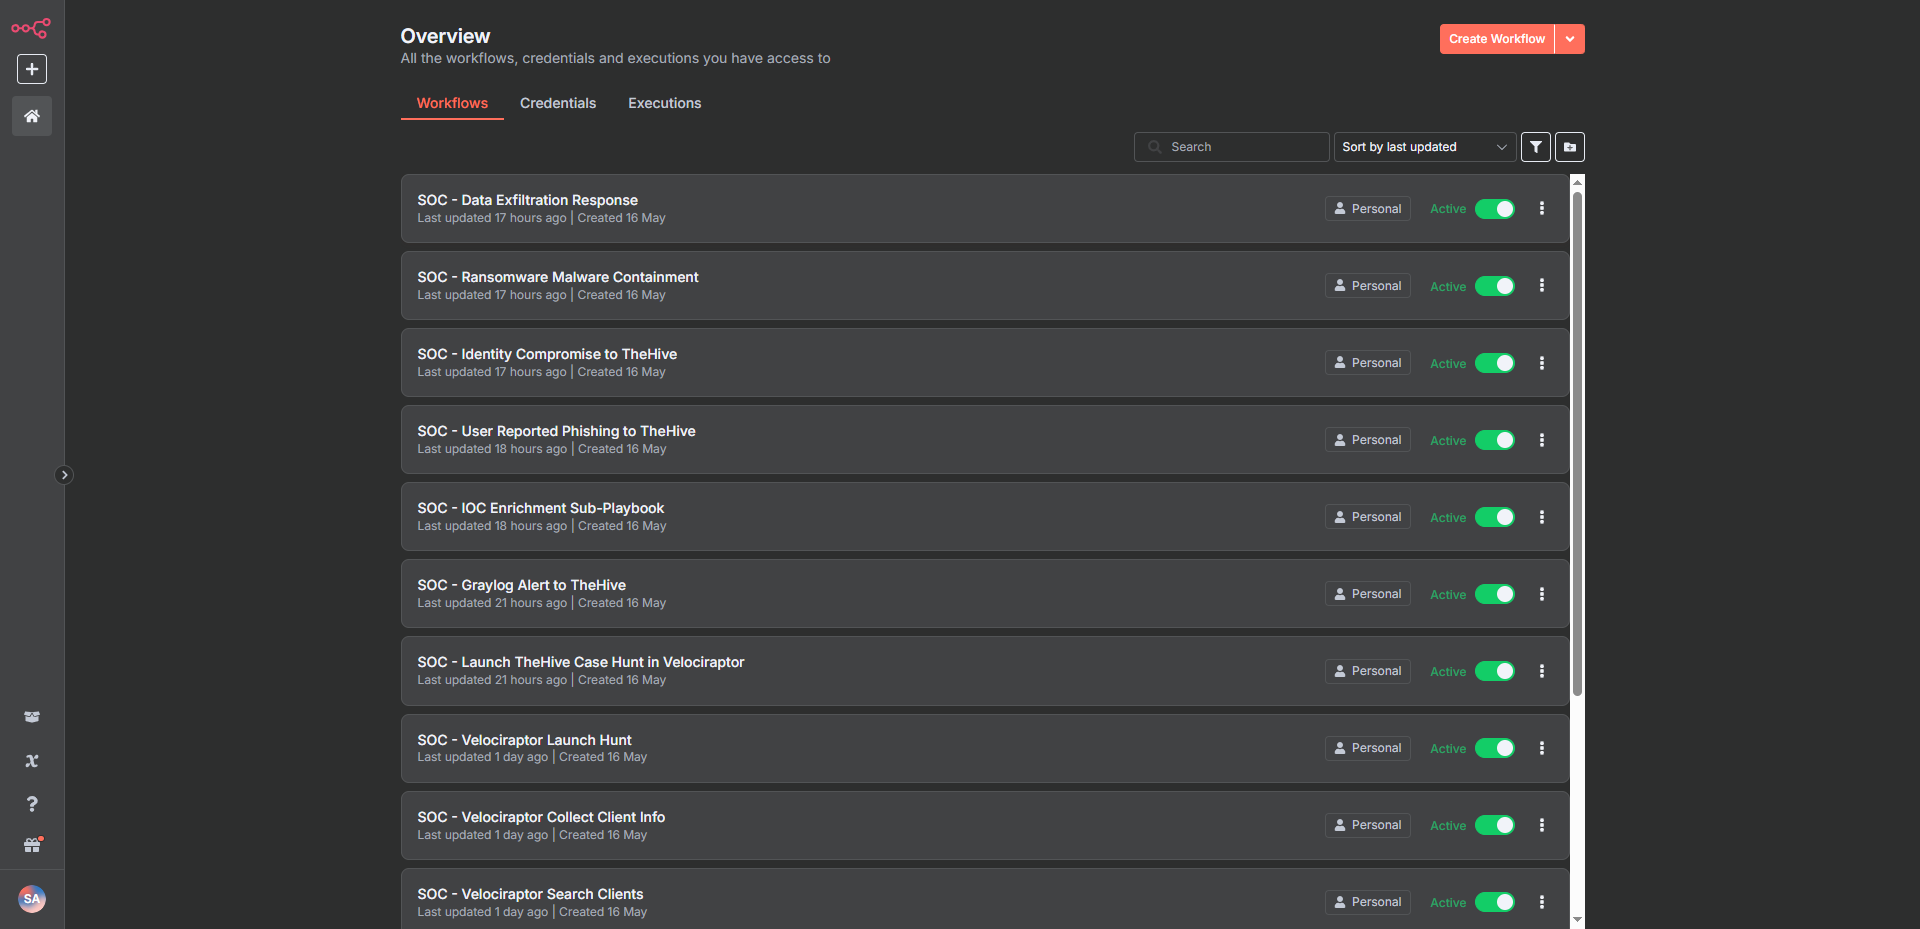Toggle Launch TheHive Case Hunt active switch

(1495, 671)
